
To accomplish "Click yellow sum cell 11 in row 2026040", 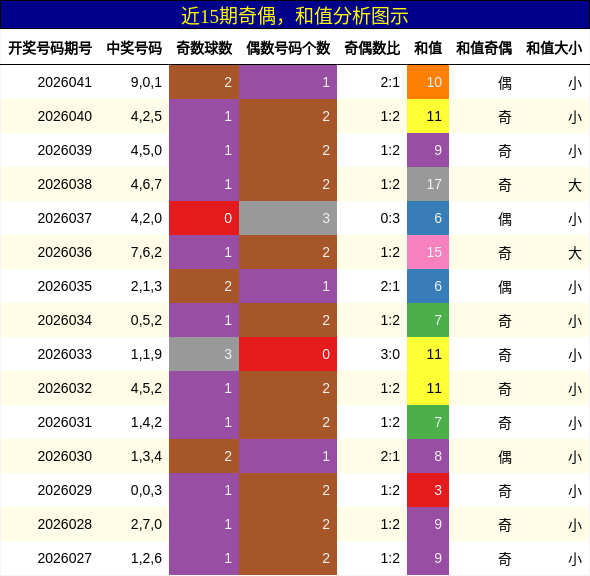I will [428, 116].
